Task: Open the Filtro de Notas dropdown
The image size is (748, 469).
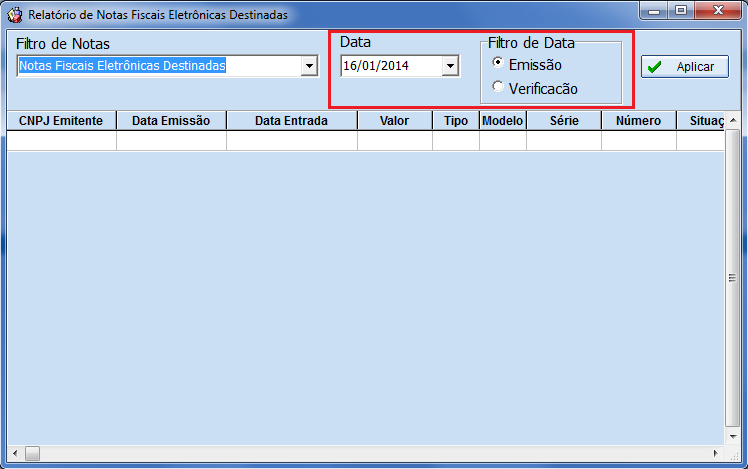Action: 309,66
